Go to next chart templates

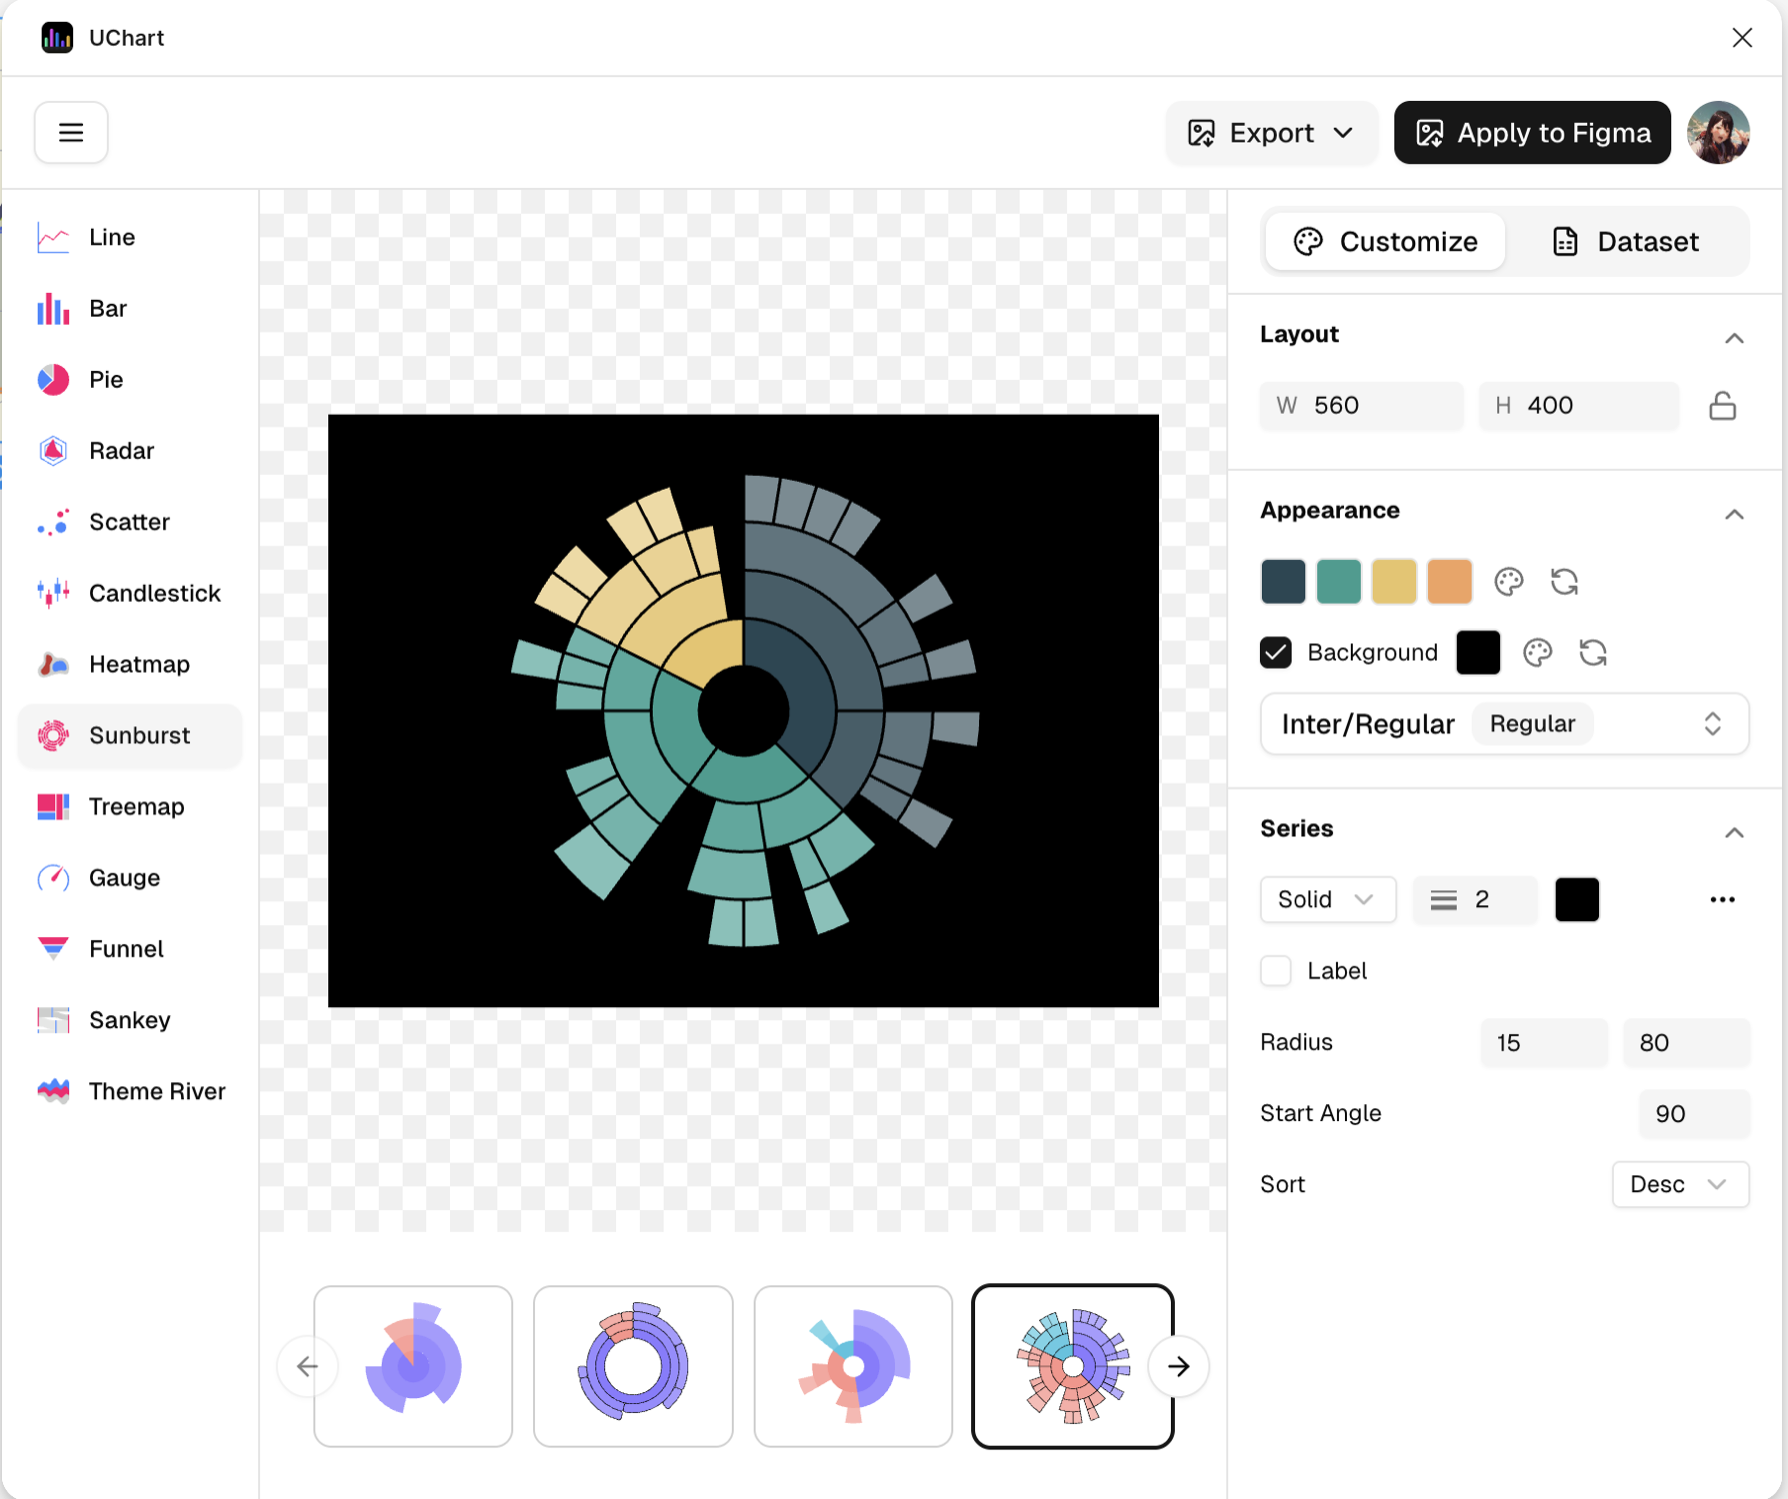[1179, 1366]
